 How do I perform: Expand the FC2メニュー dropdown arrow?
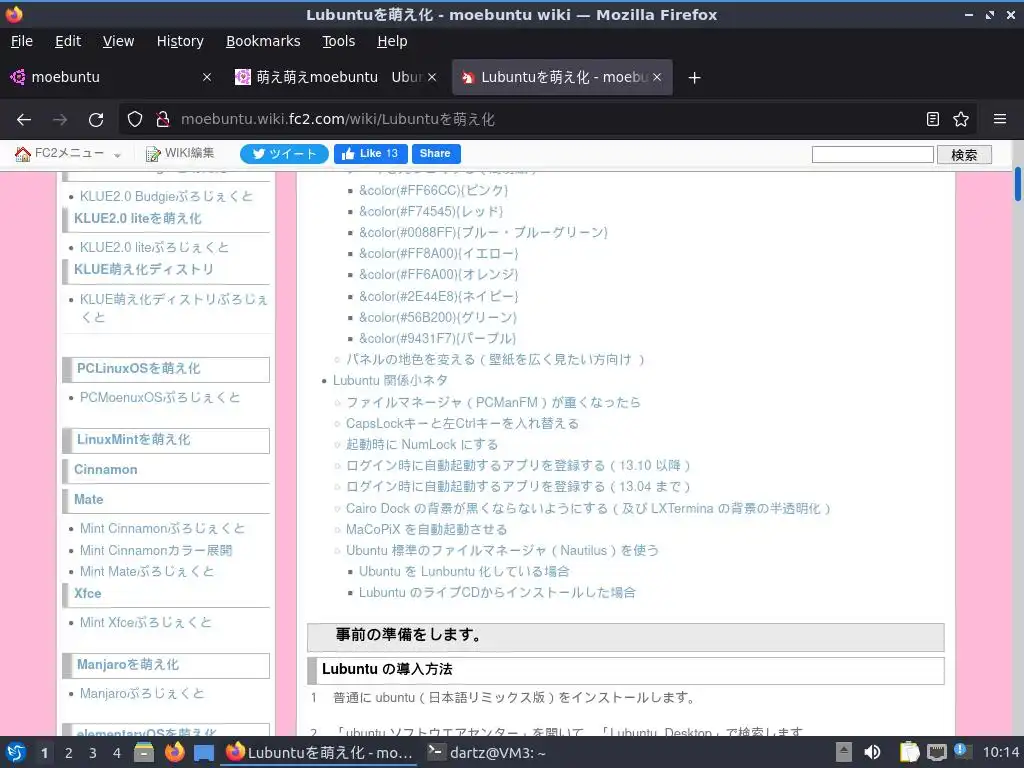point(117,155)
